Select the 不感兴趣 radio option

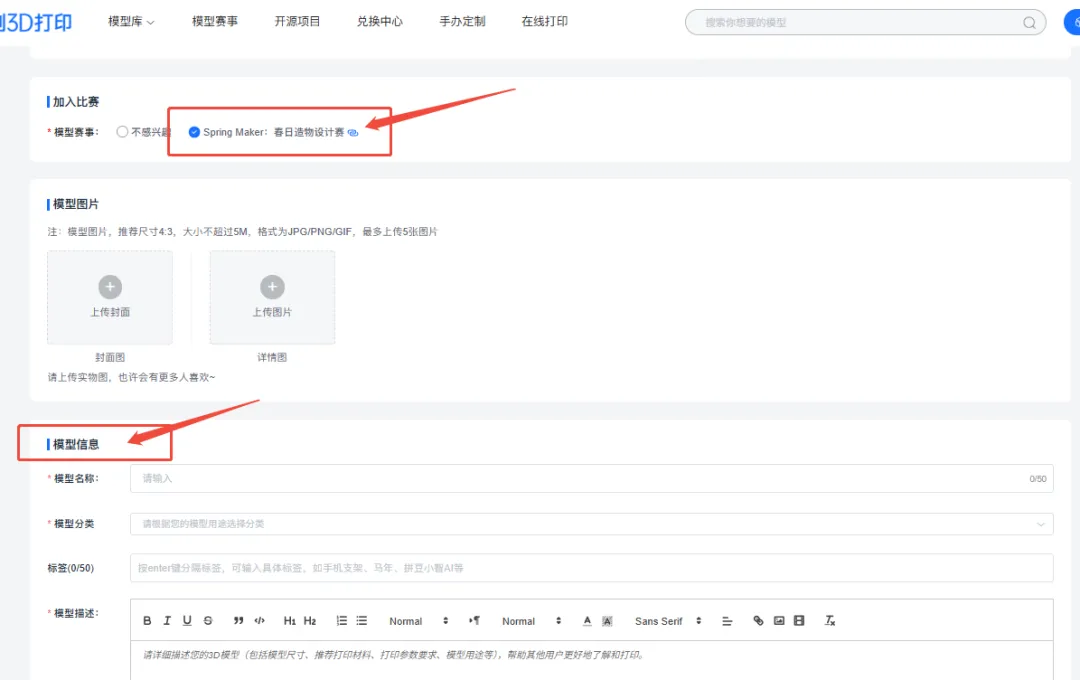pyautogui.click(x=123, y=132)
